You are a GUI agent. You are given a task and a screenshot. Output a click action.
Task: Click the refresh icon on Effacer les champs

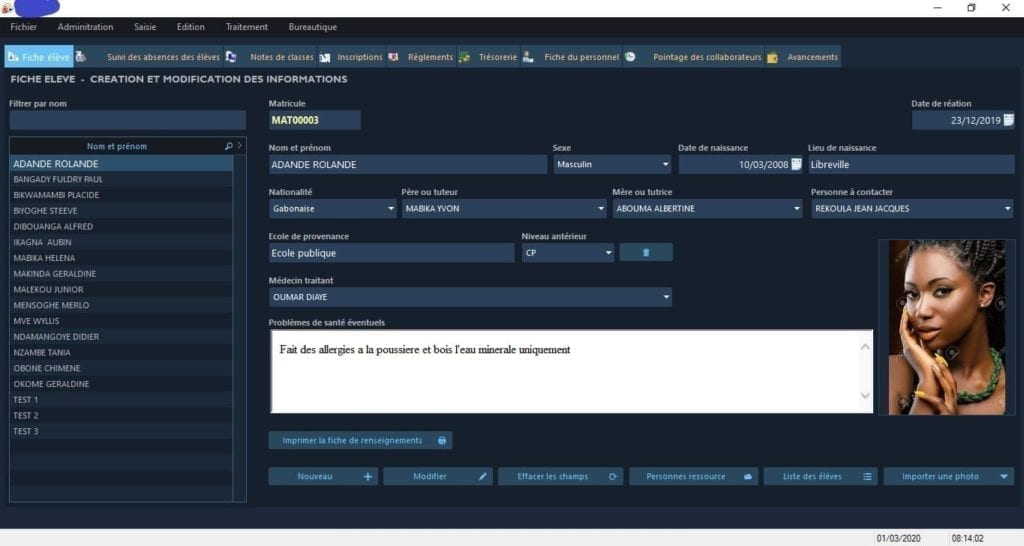point(613,477)
